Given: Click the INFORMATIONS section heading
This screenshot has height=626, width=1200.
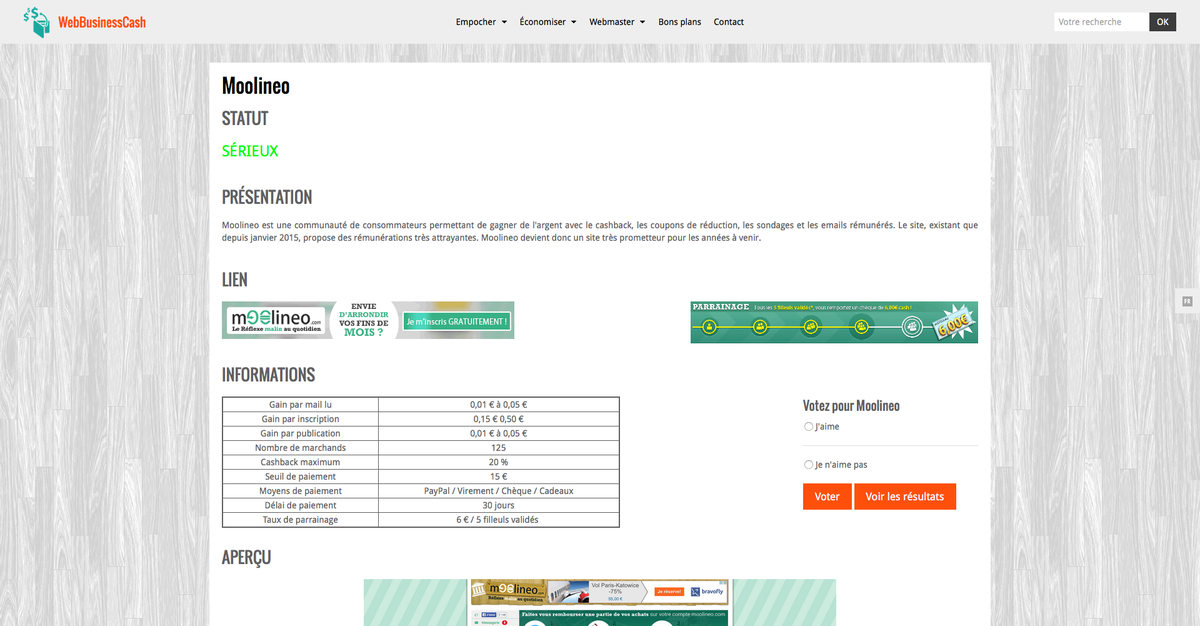Looking at the screenshot, I should point(268,375).
